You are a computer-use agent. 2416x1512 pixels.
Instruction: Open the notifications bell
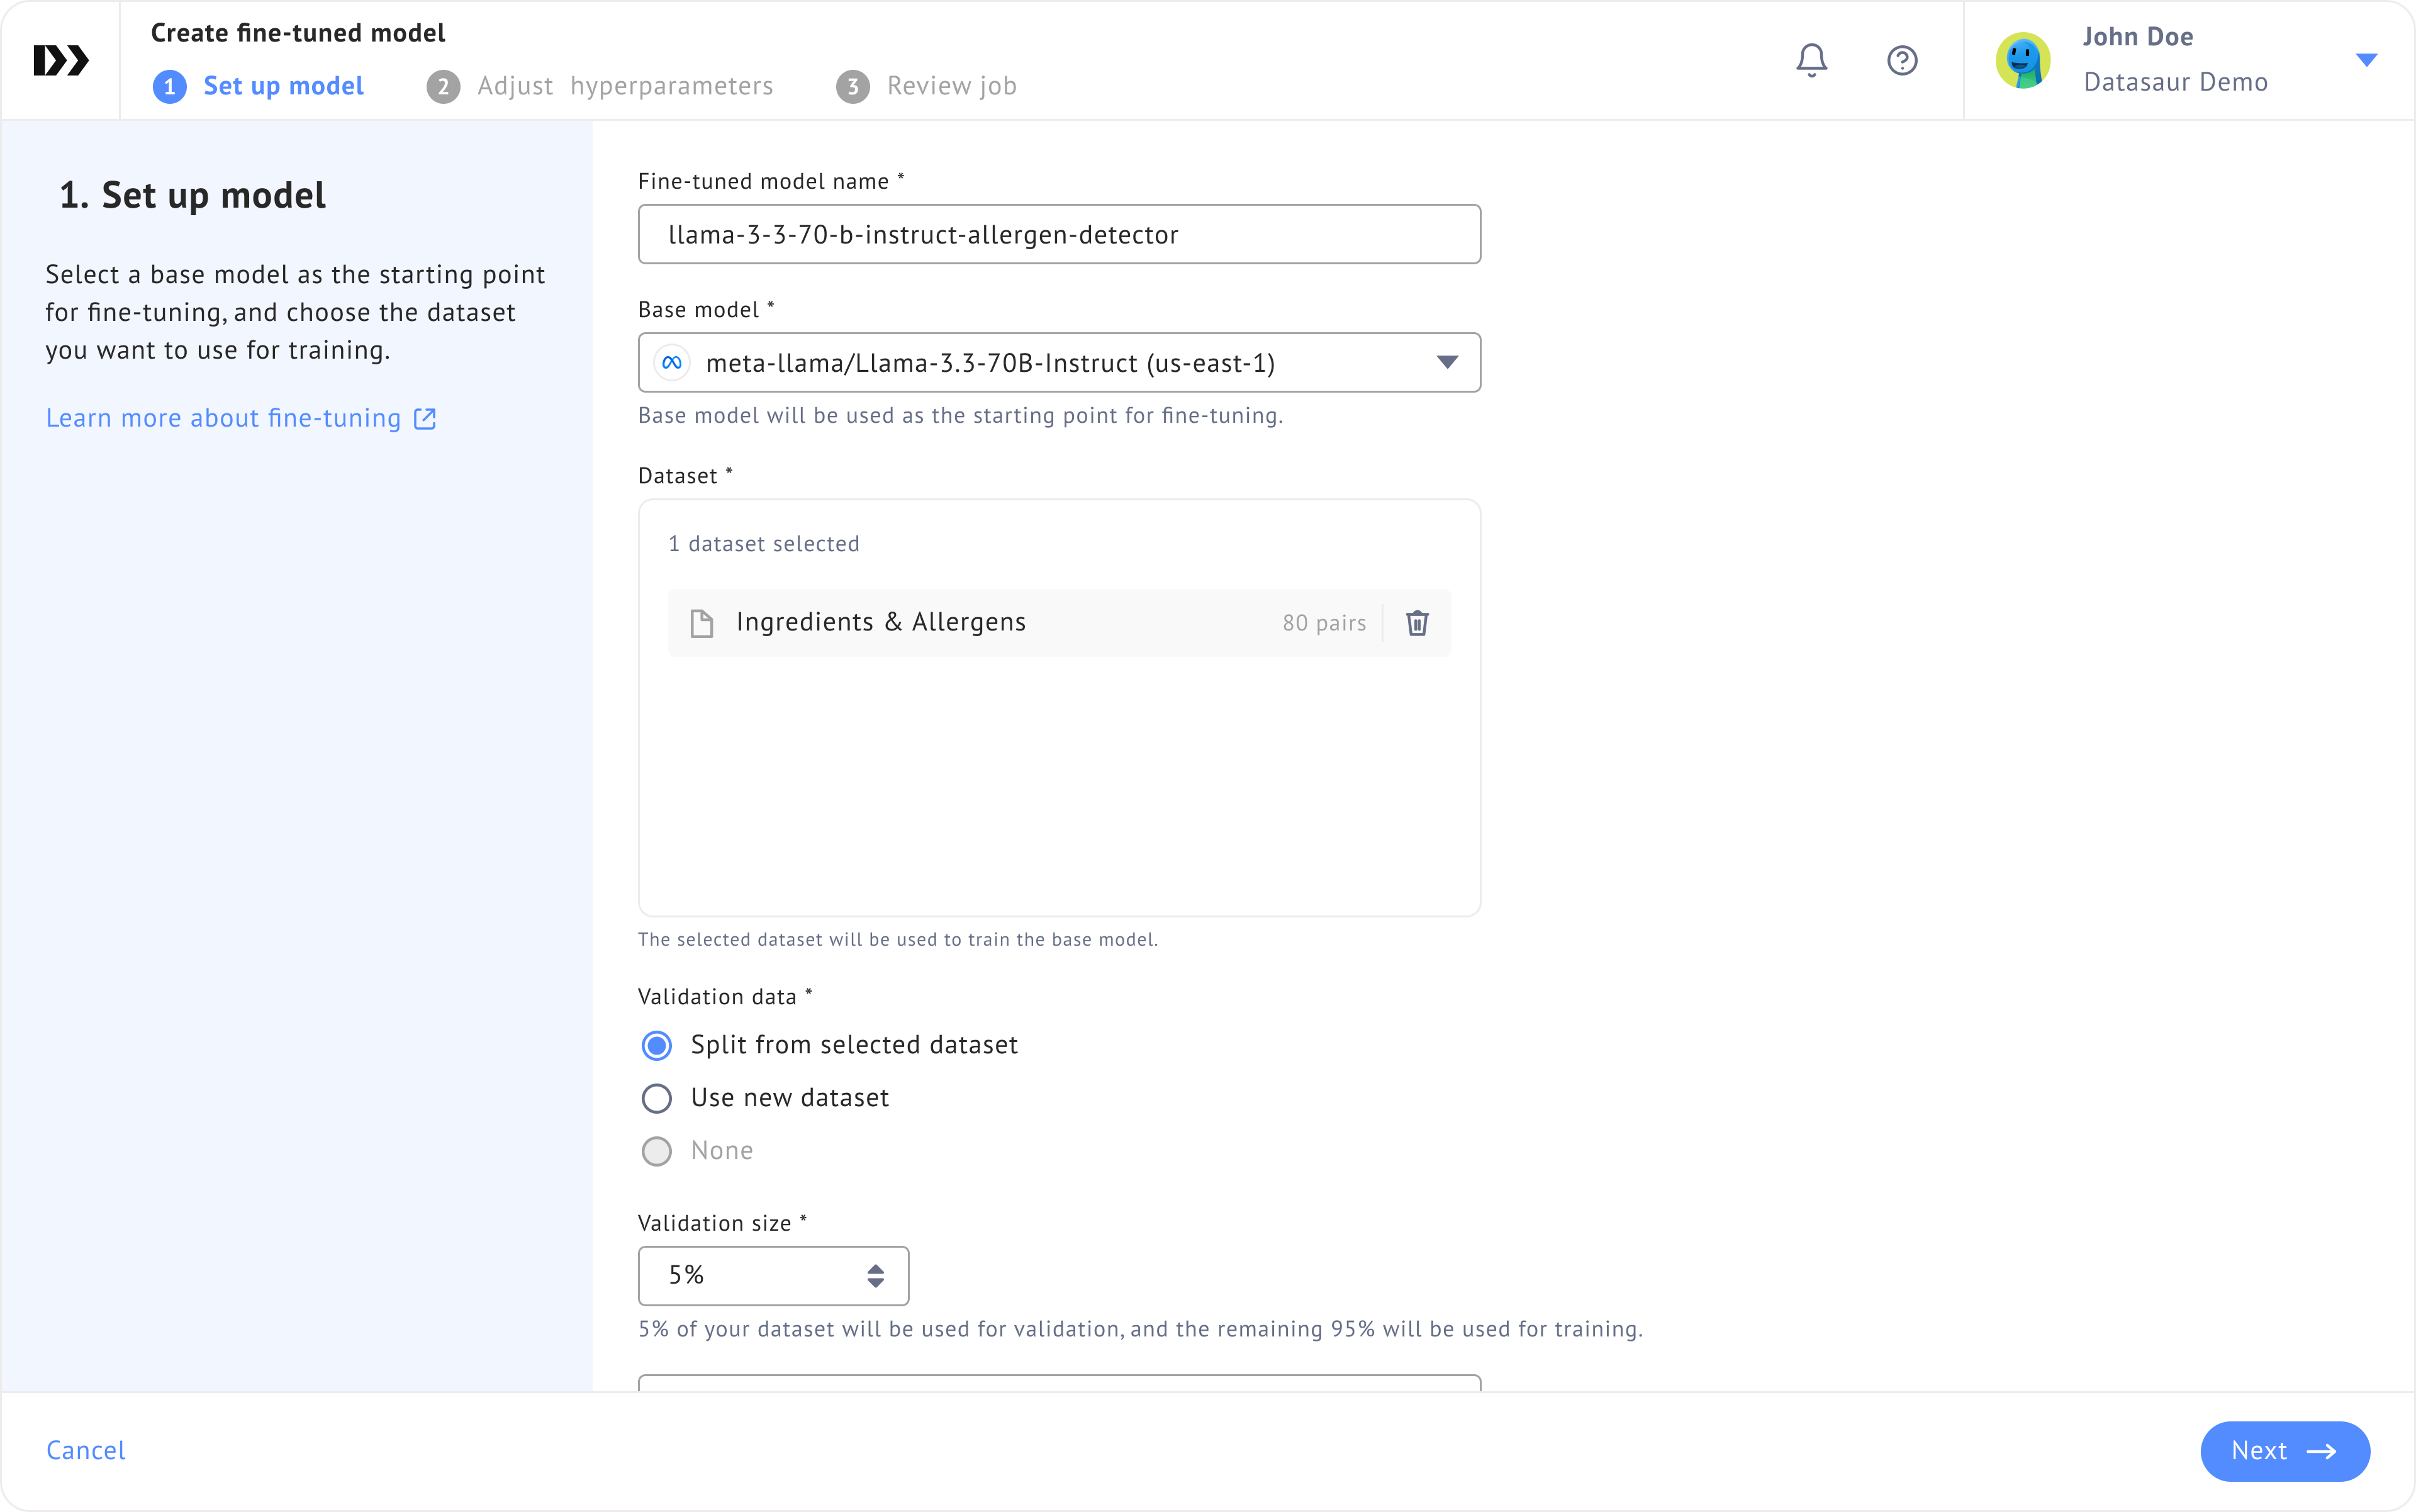click(x=1811, y=60)
